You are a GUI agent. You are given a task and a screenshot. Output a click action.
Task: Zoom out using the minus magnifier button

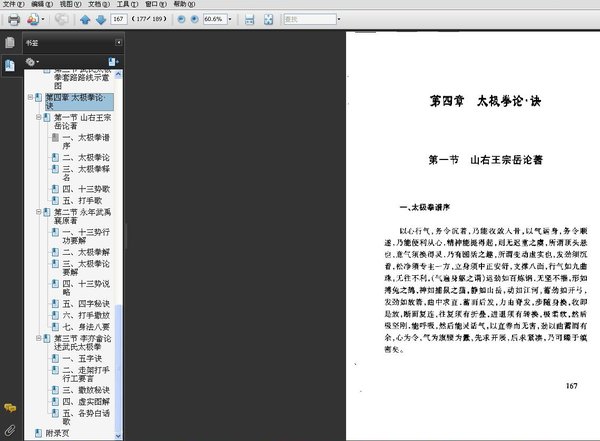(x=181, y=19)
